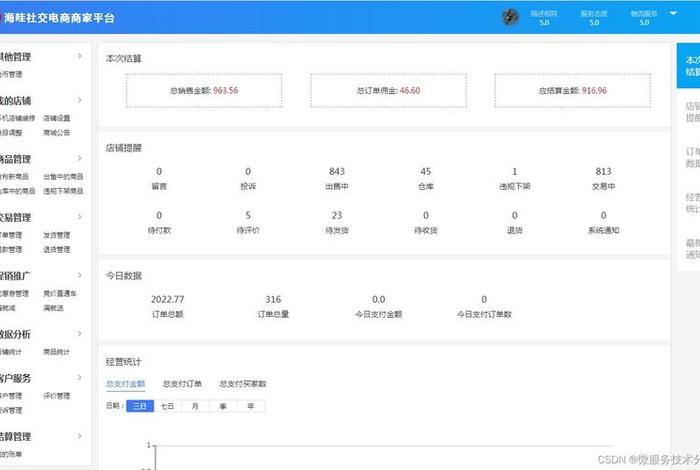Click the 应结算金额 916.96 box

573,91
